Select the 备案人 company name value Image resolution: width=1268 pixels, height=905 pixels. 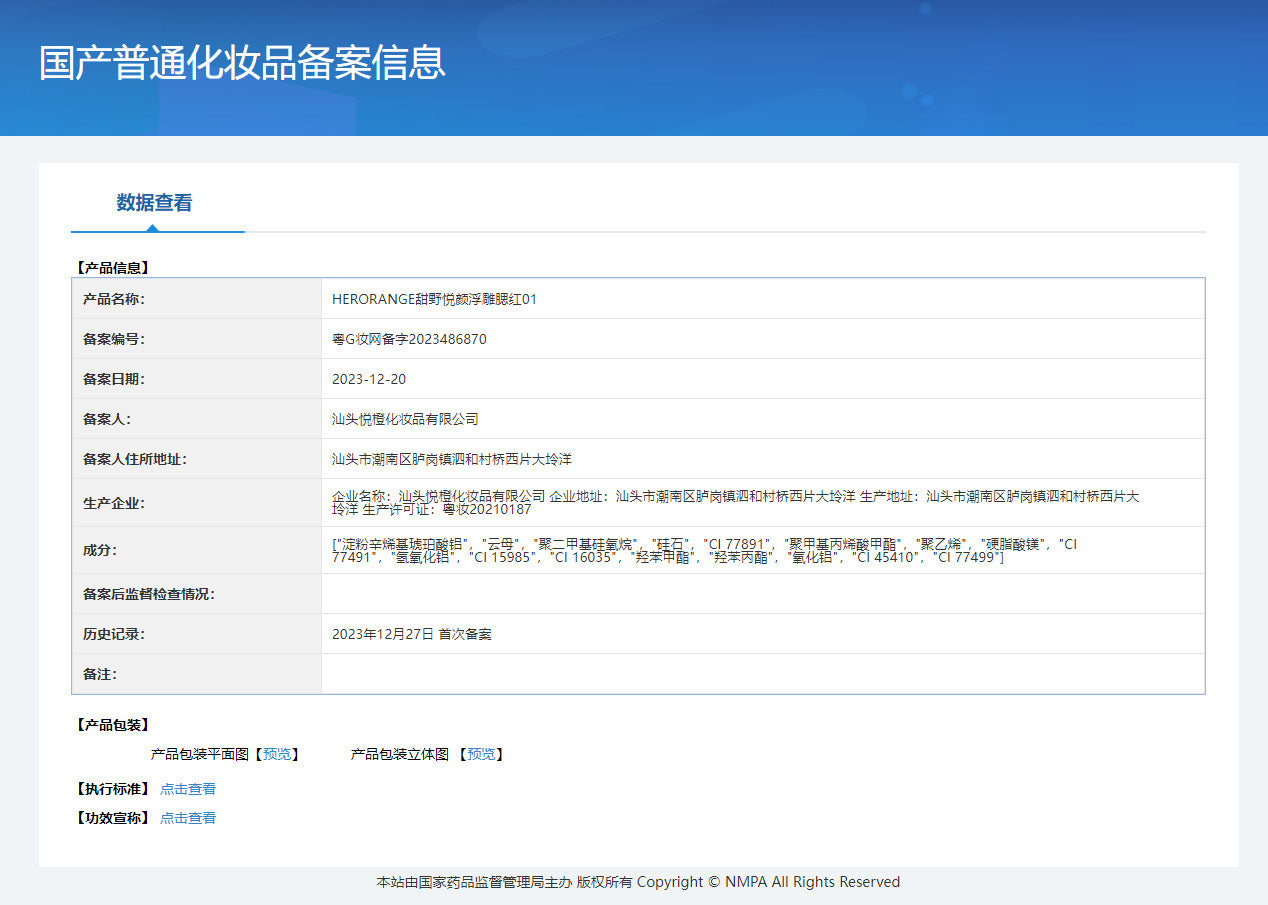coord(405,419)
